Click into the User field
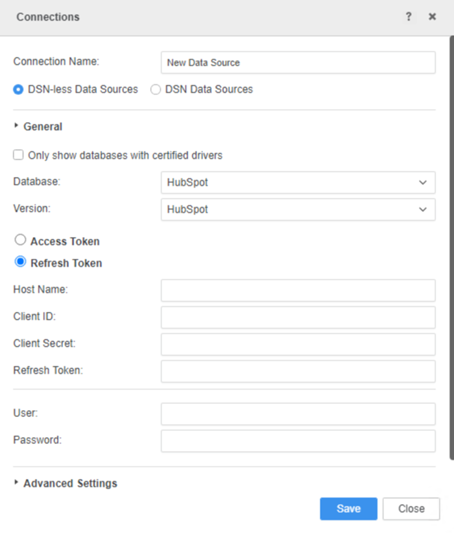 (x=298, y=414)
